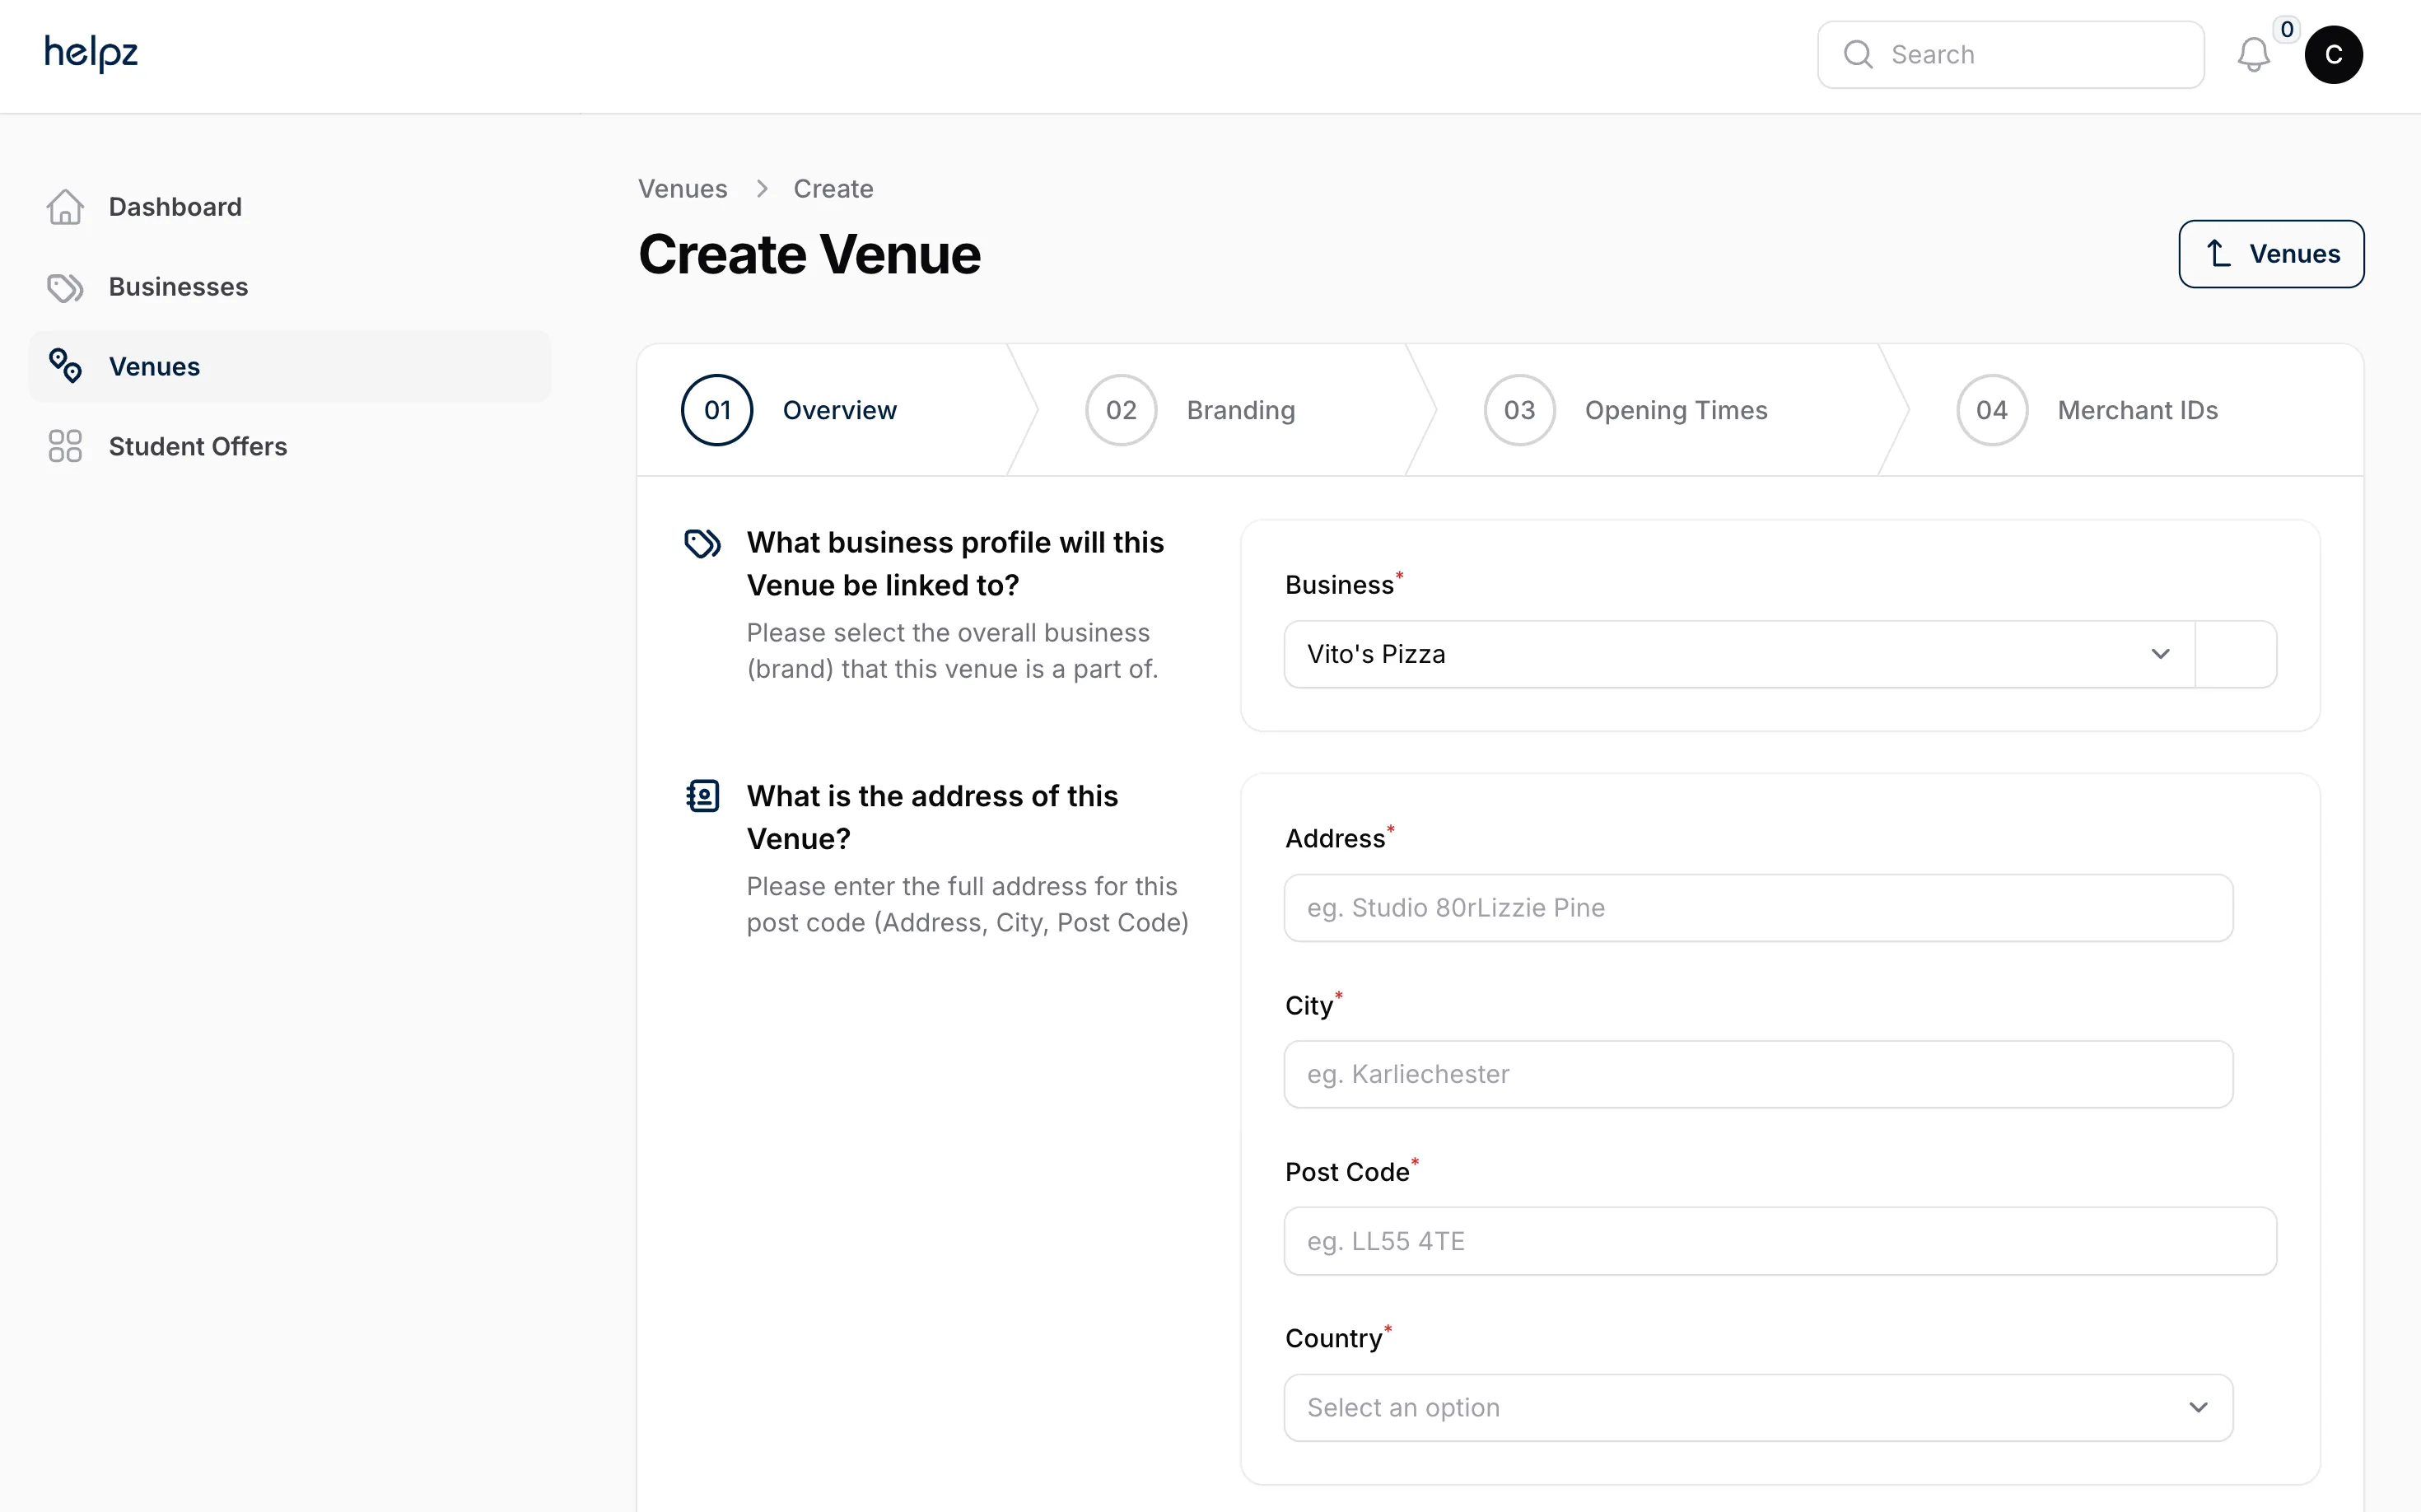The height and width of the screenshot is (1512, 2421).
Task: Click the Businesses tag icon in sidebar
Action: (x=65, y=287)
